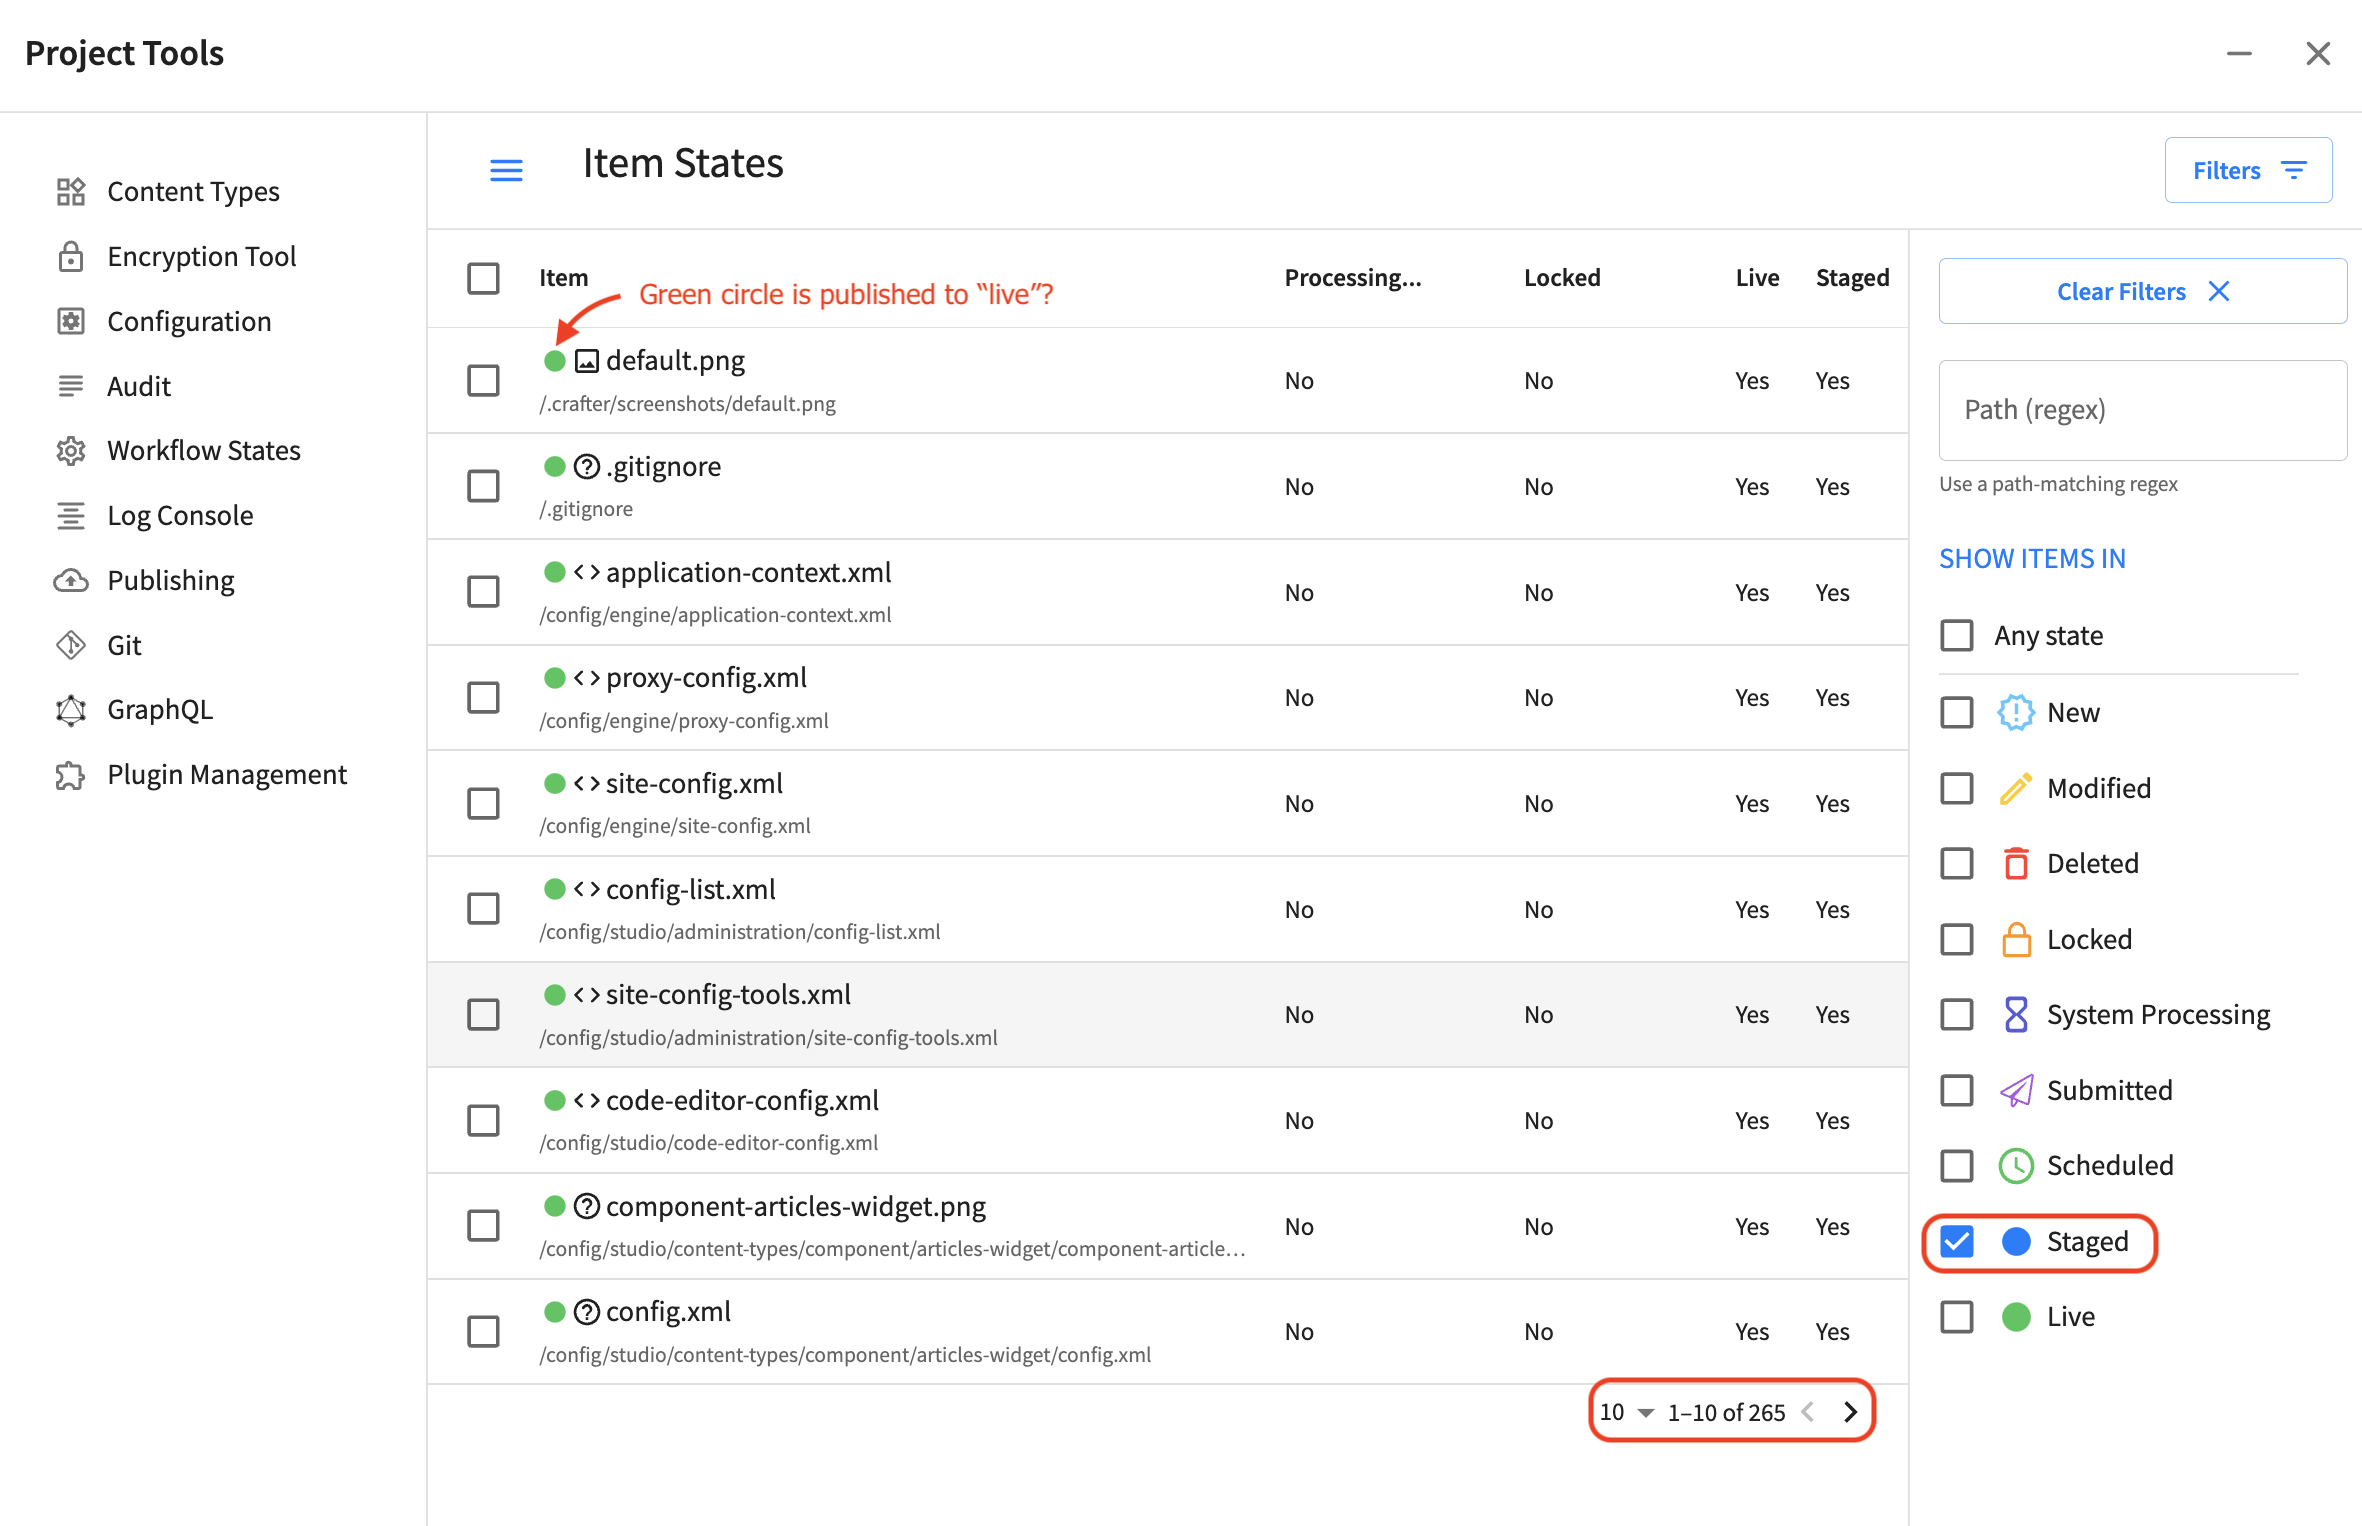Screen dimensions: 2362x1526
Task: Open the Encryption Tool section
Action: point(201,256)
